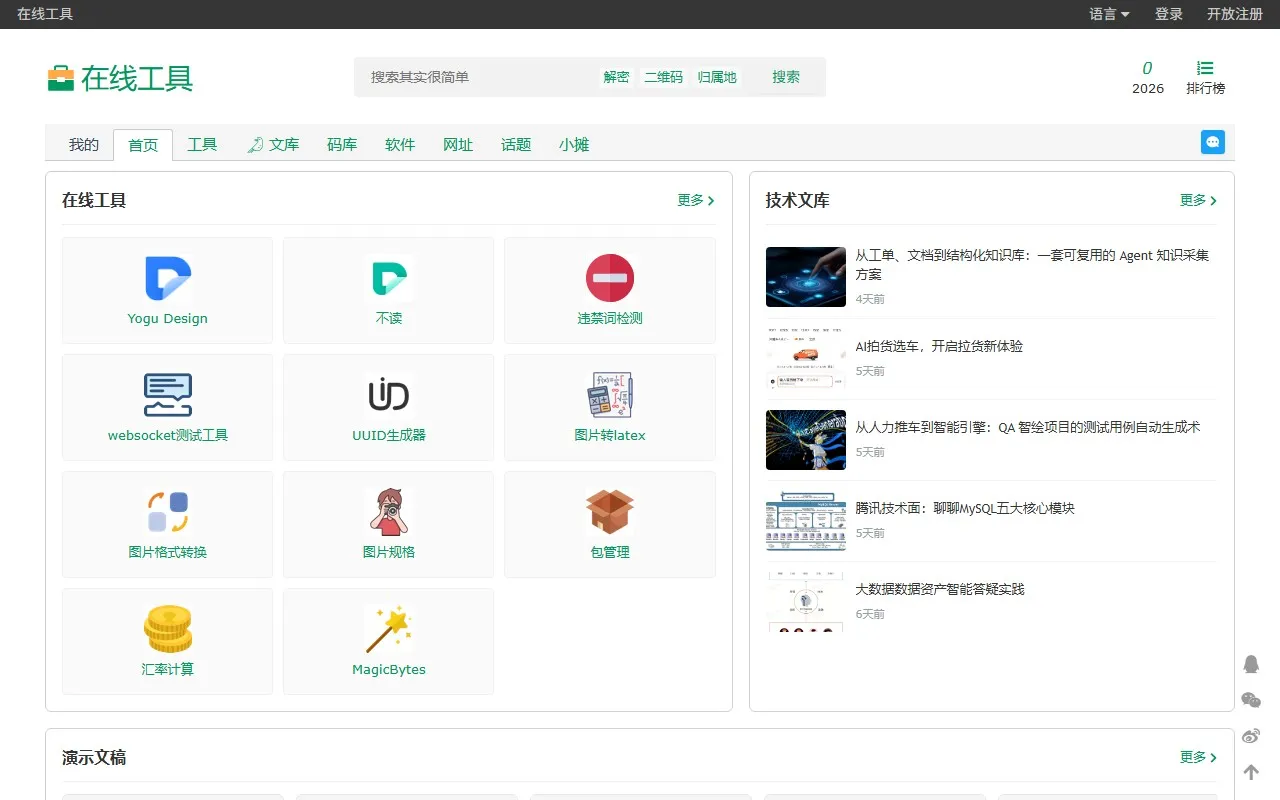Open the 文库 tab
The width and height of the screenshot is (1280, 800).
(282, 144)
